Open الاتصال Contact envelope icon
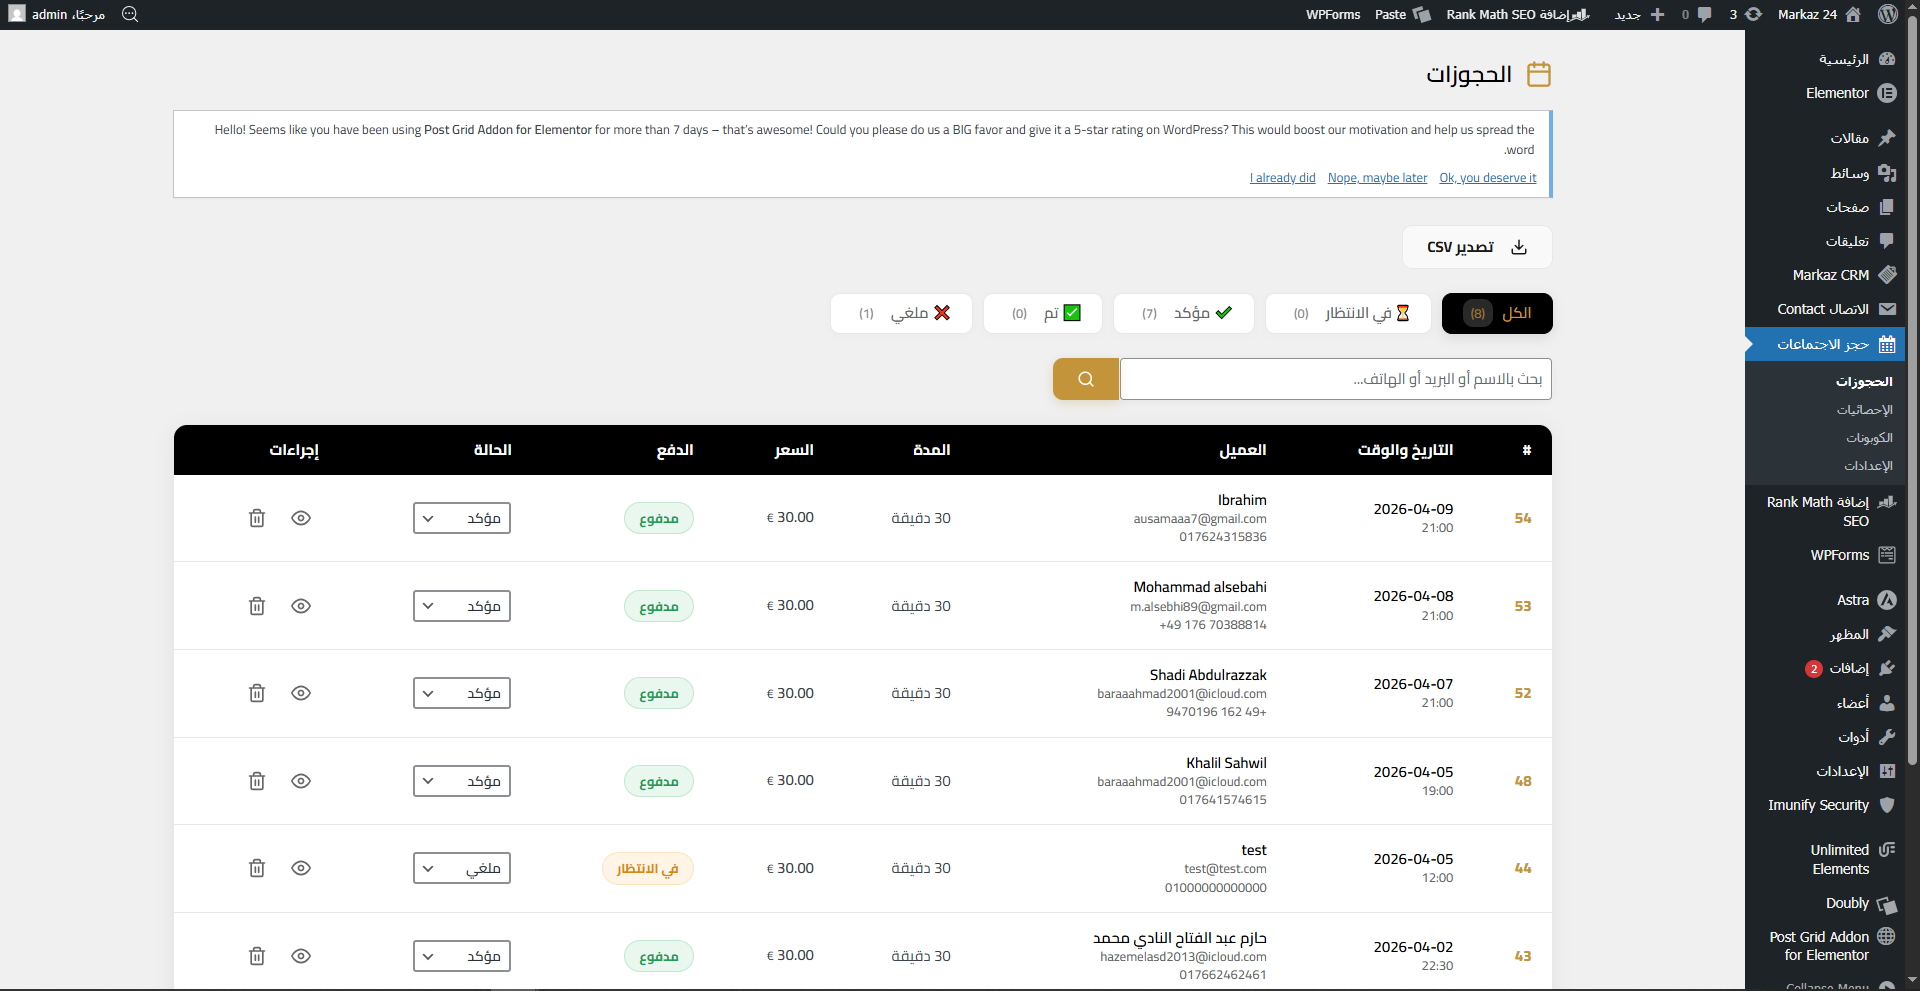 pyautogui.click(x=1887, y=309)
